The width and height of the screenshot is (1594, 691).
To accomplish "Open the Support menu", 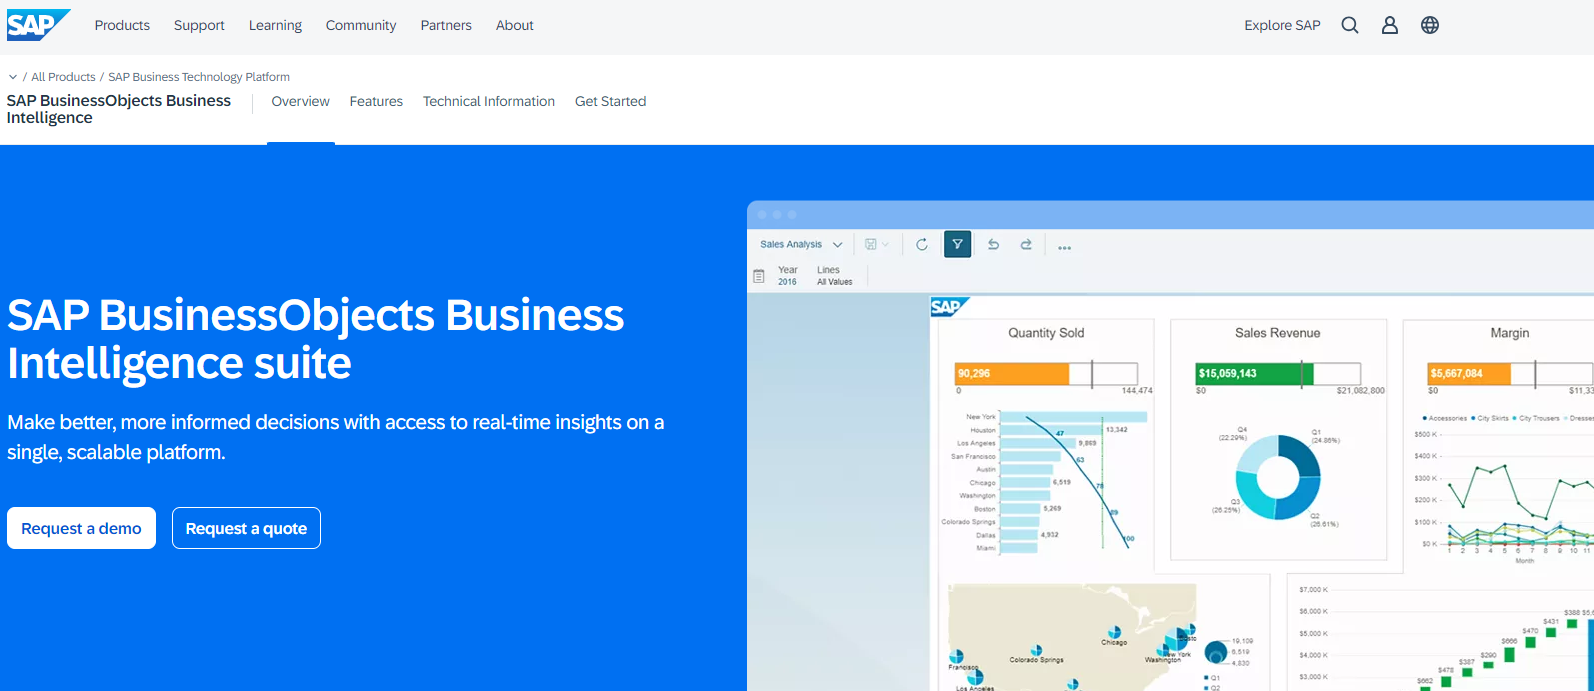I will [x=199, y=25].
